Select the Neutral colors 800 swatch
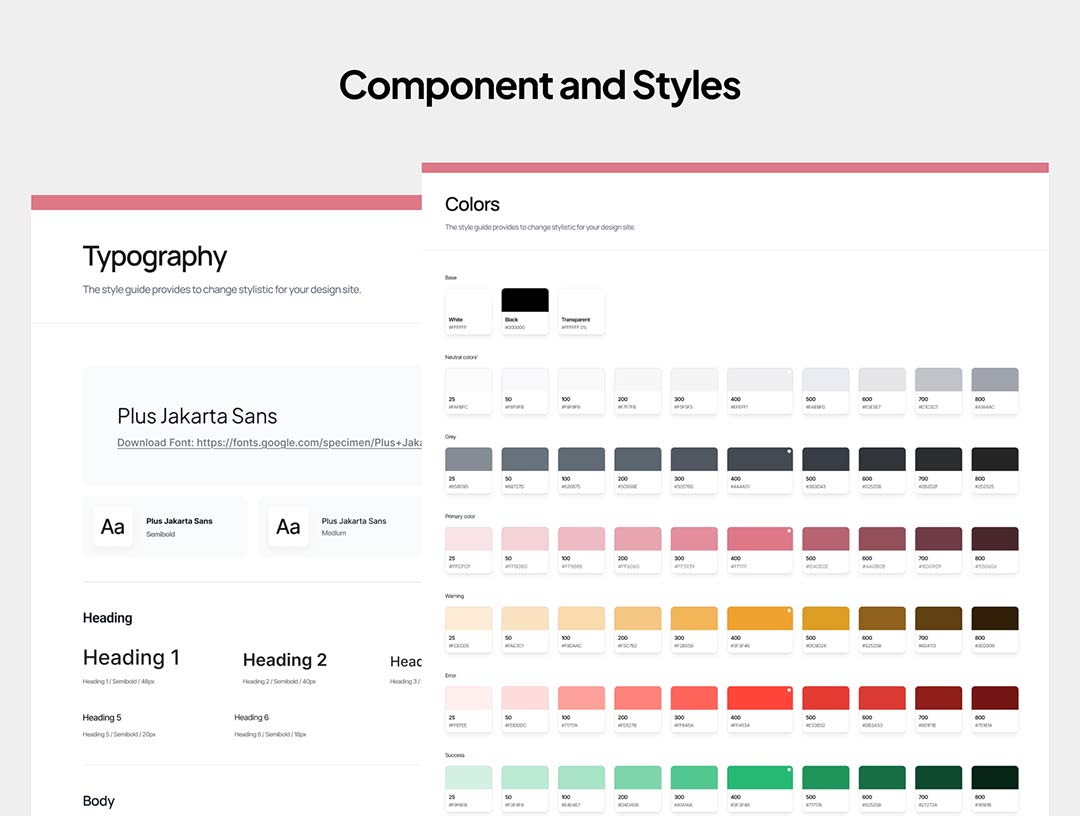This screenshot has width=1080, height=816. (x=994, y=380)
